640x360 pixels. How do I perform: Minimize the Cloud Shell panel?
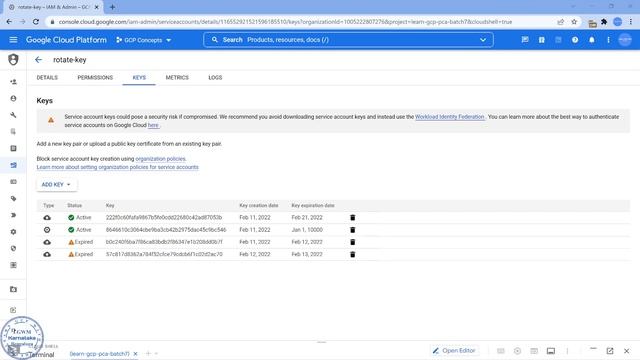(593, 349)
